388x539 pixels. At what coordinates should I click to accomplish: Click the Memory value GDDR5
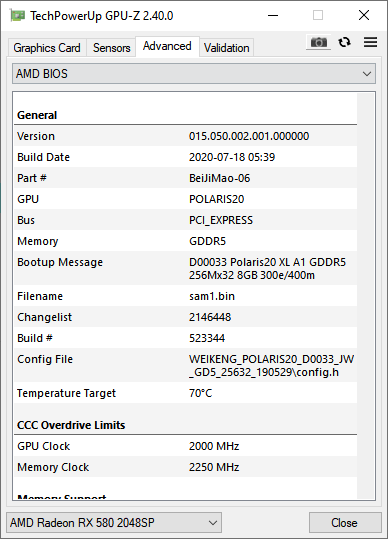click(x=208, y=241)
